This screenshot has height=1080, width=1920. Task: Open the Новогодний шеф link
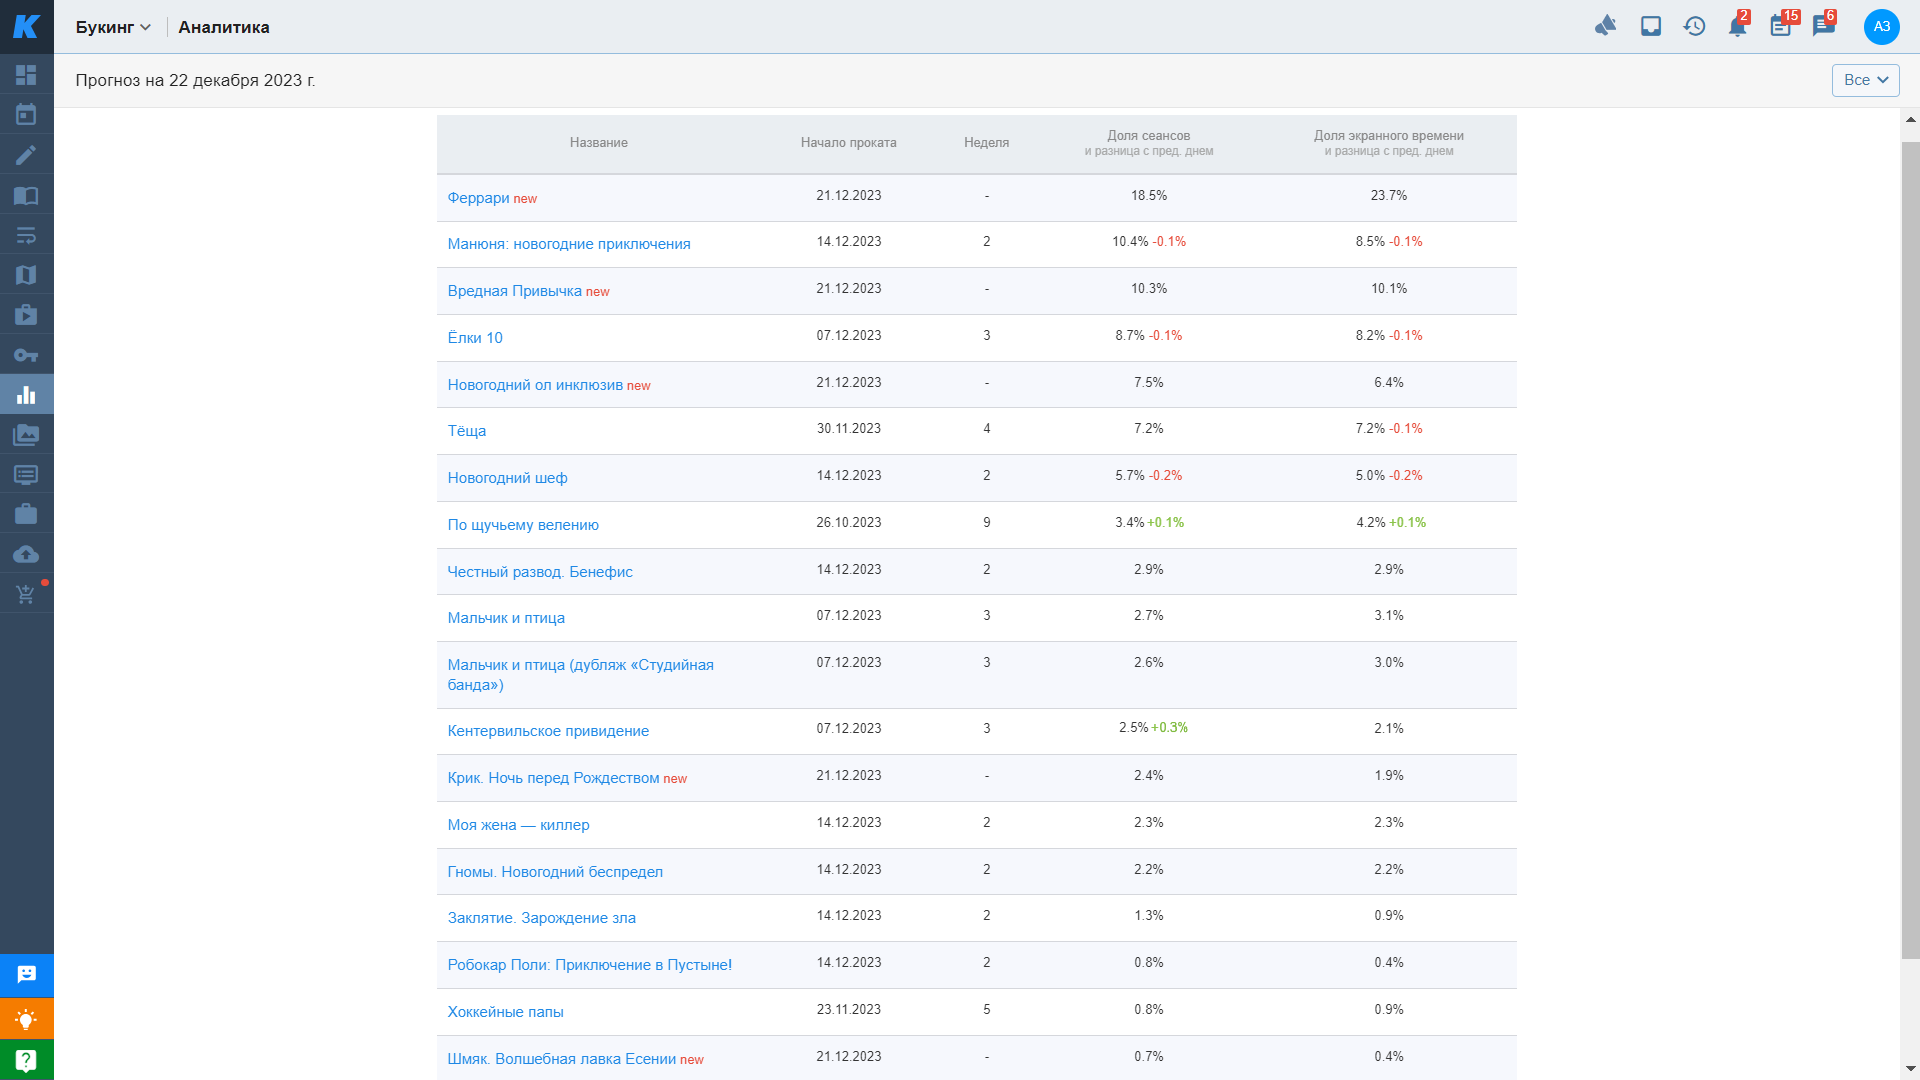point(507,478)
